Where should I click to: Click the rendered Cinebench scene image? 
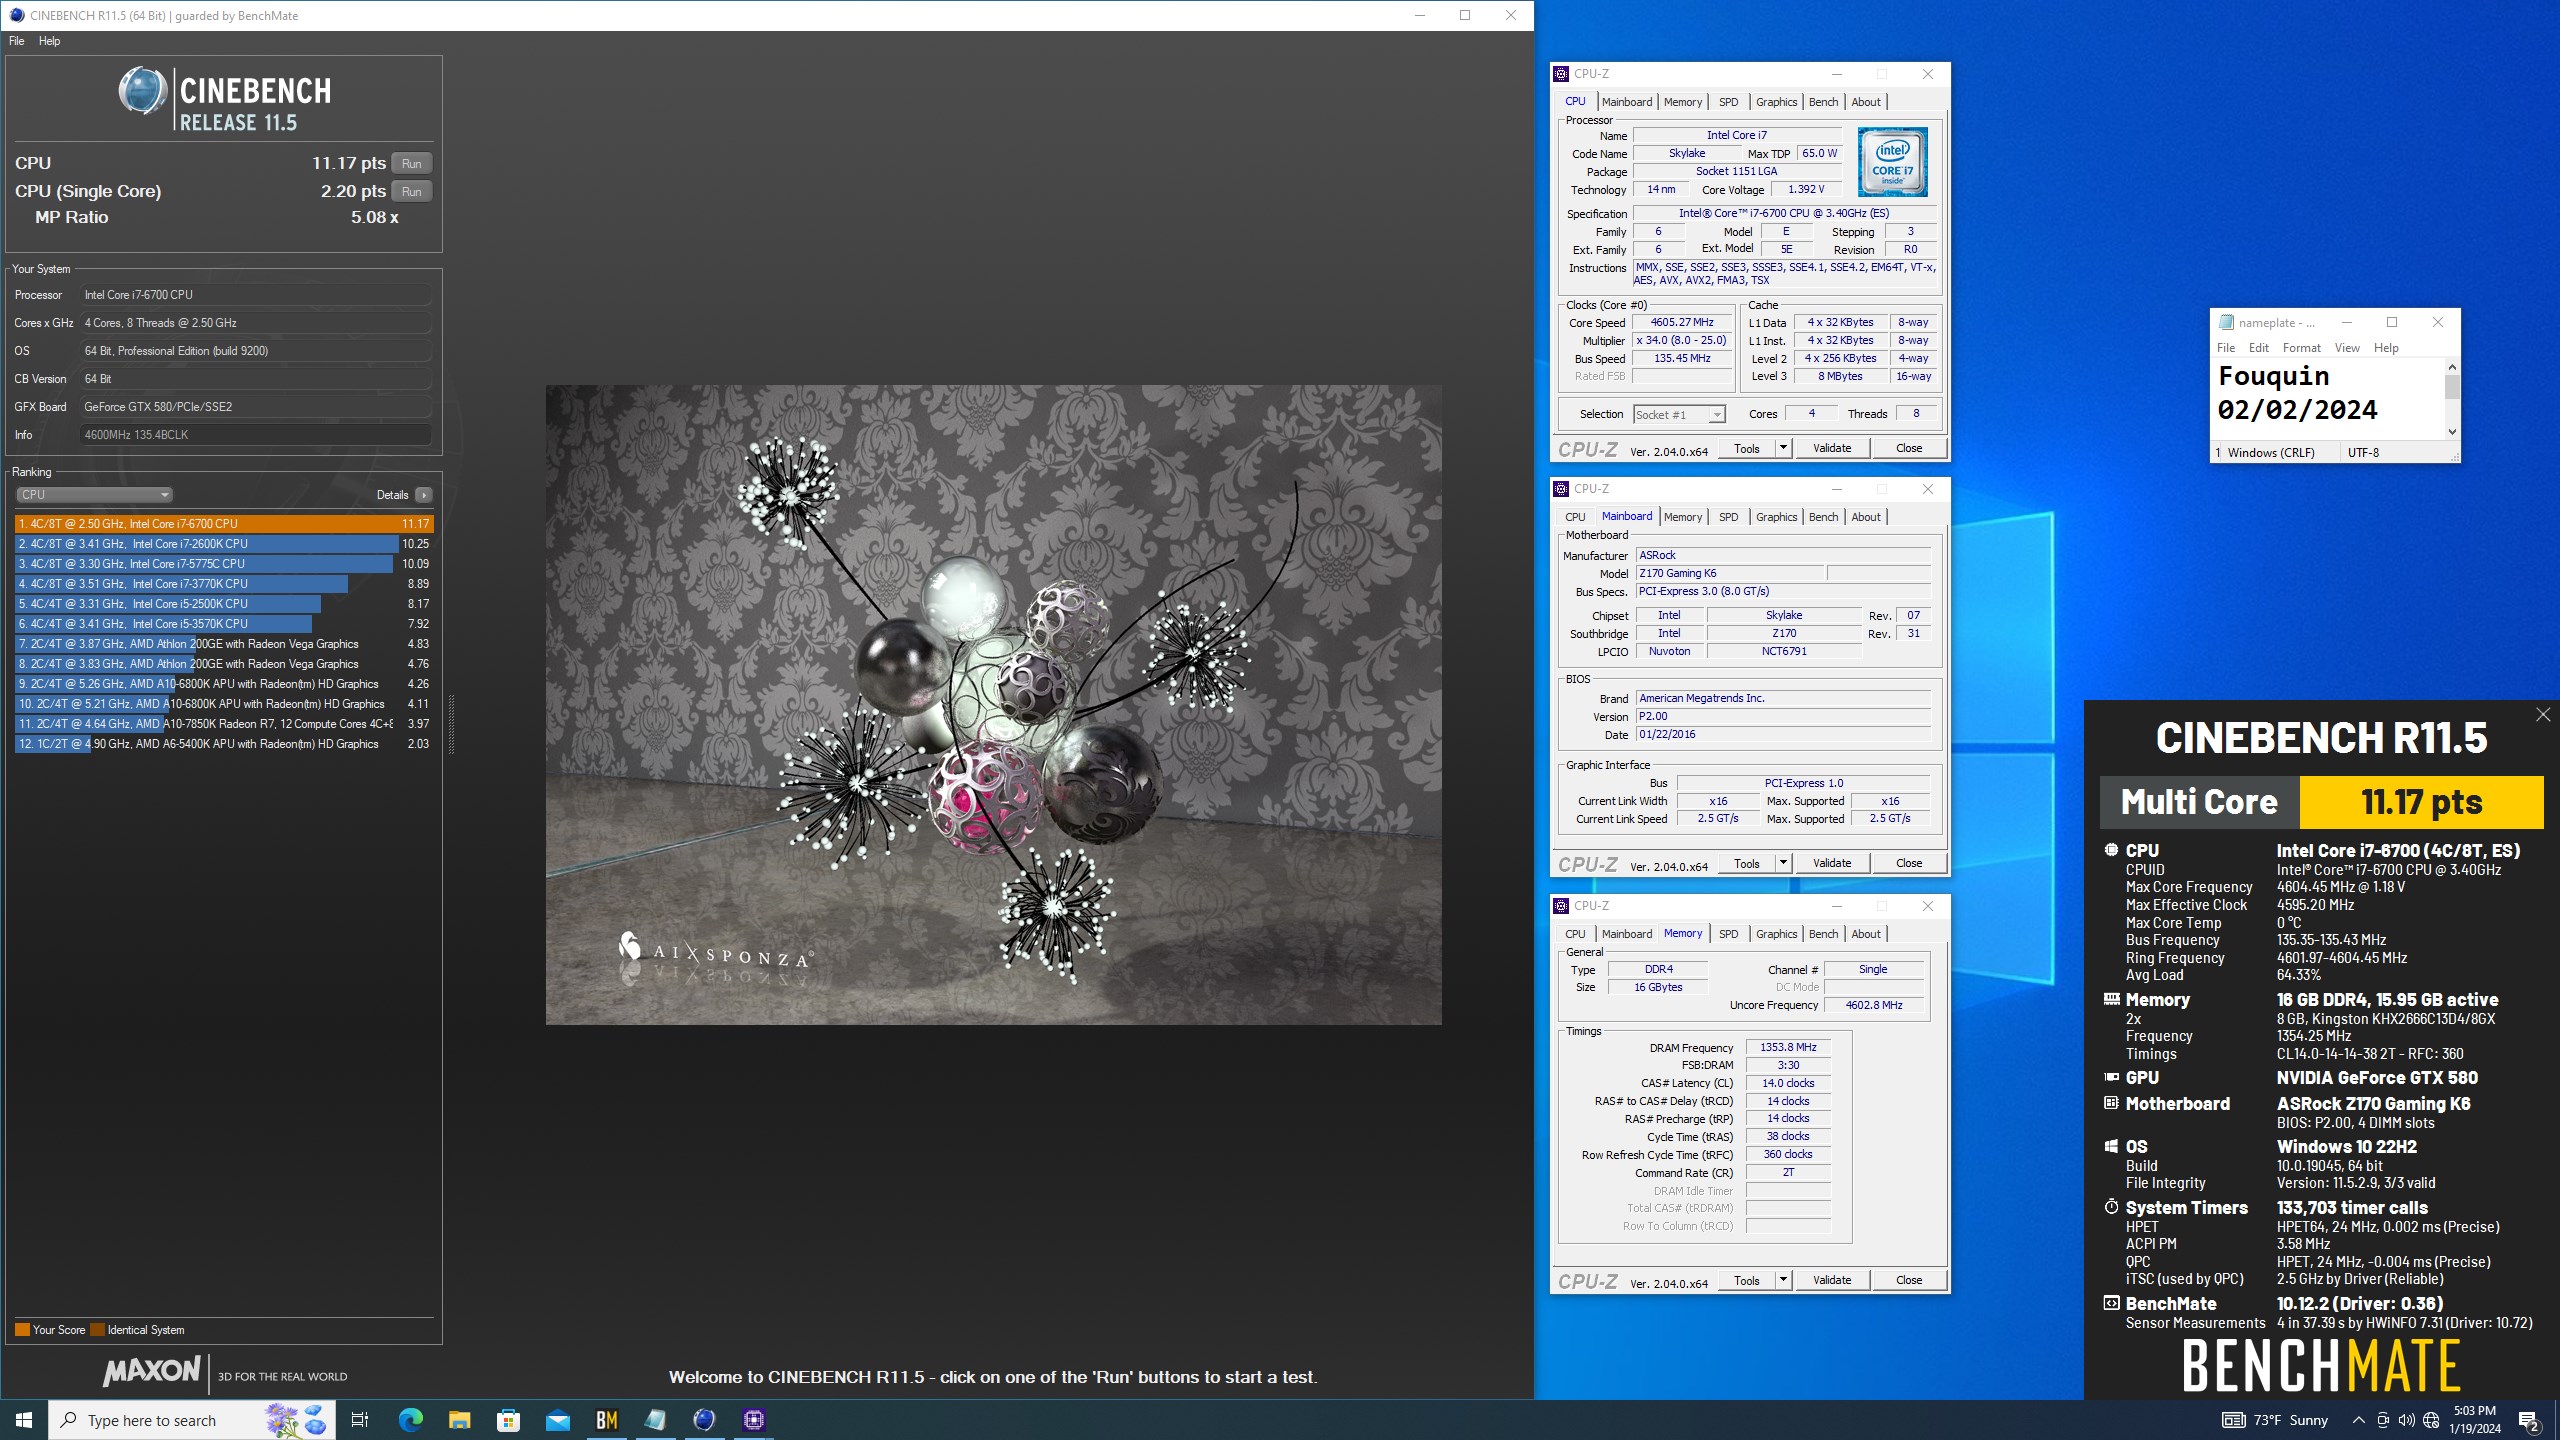(993, 704)
